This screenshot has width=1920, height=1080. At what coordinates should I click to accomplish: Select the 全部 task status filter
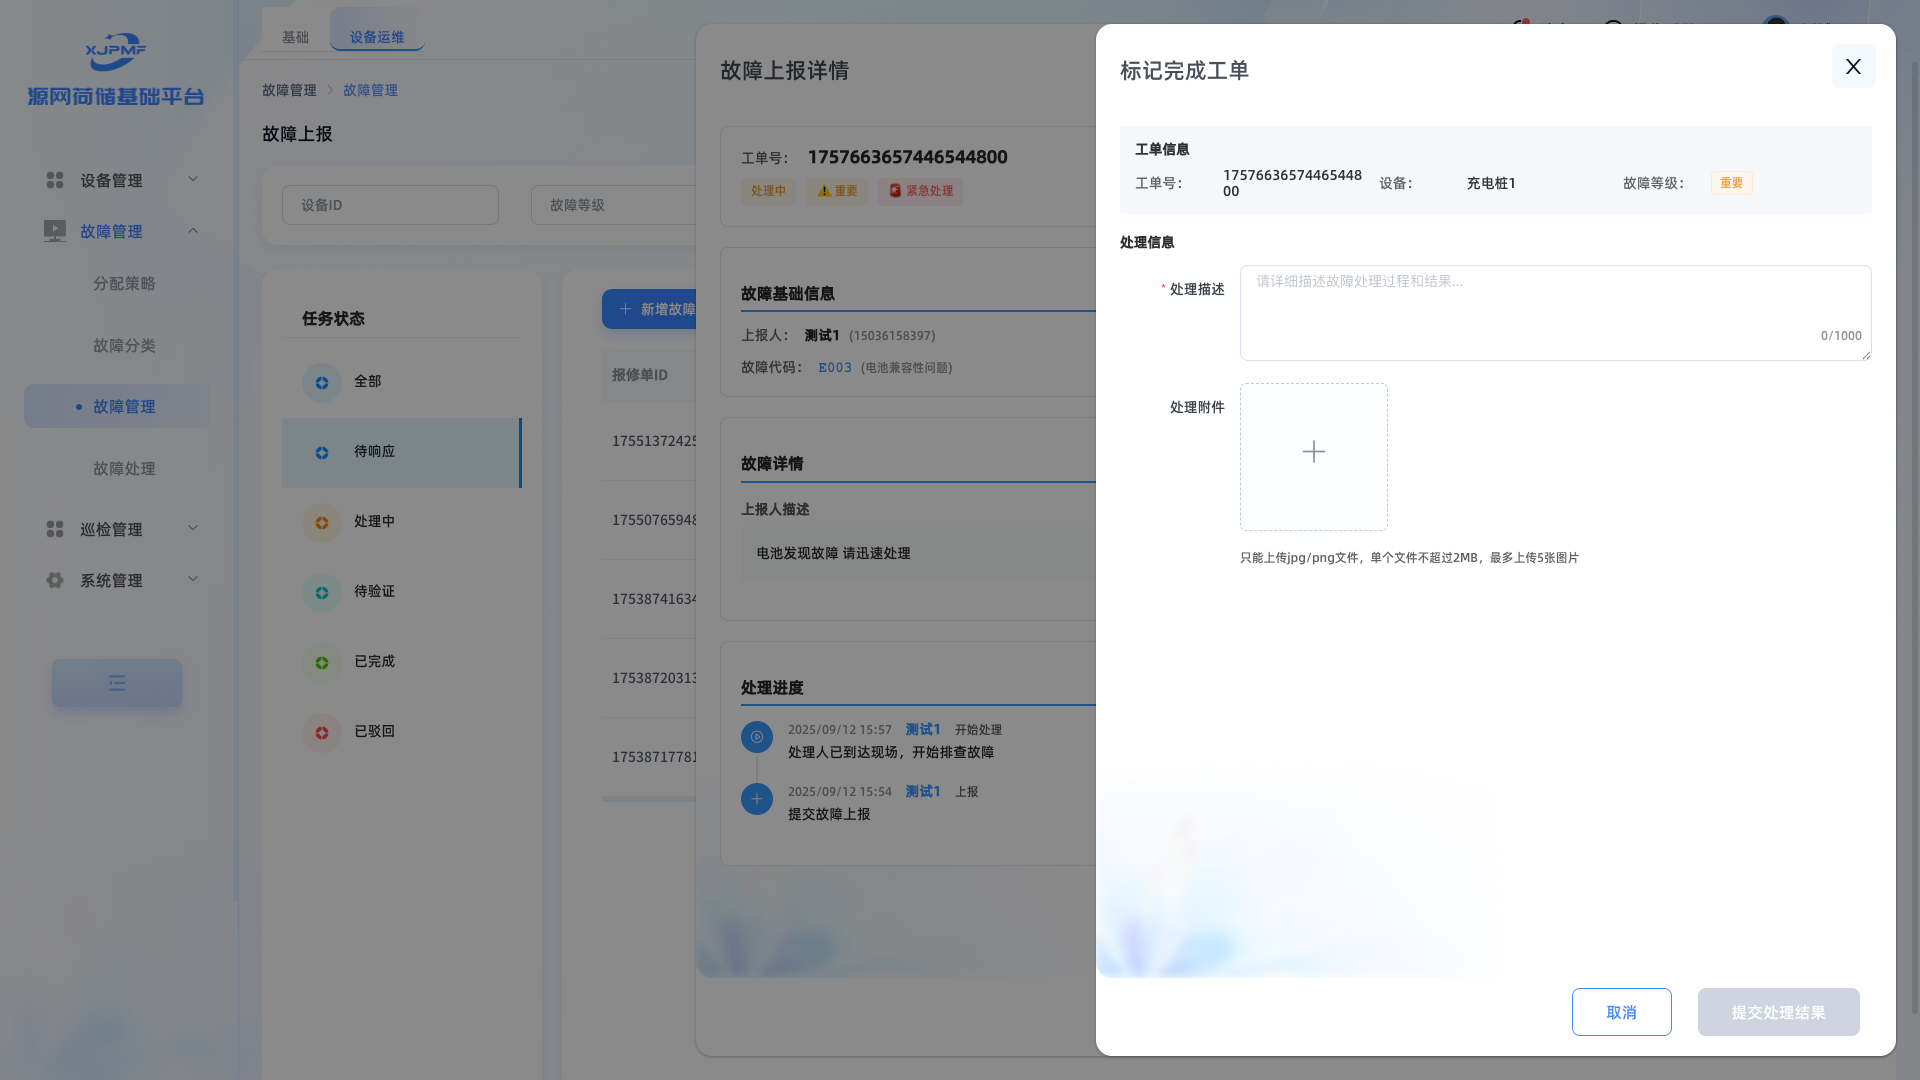[367, 382]
